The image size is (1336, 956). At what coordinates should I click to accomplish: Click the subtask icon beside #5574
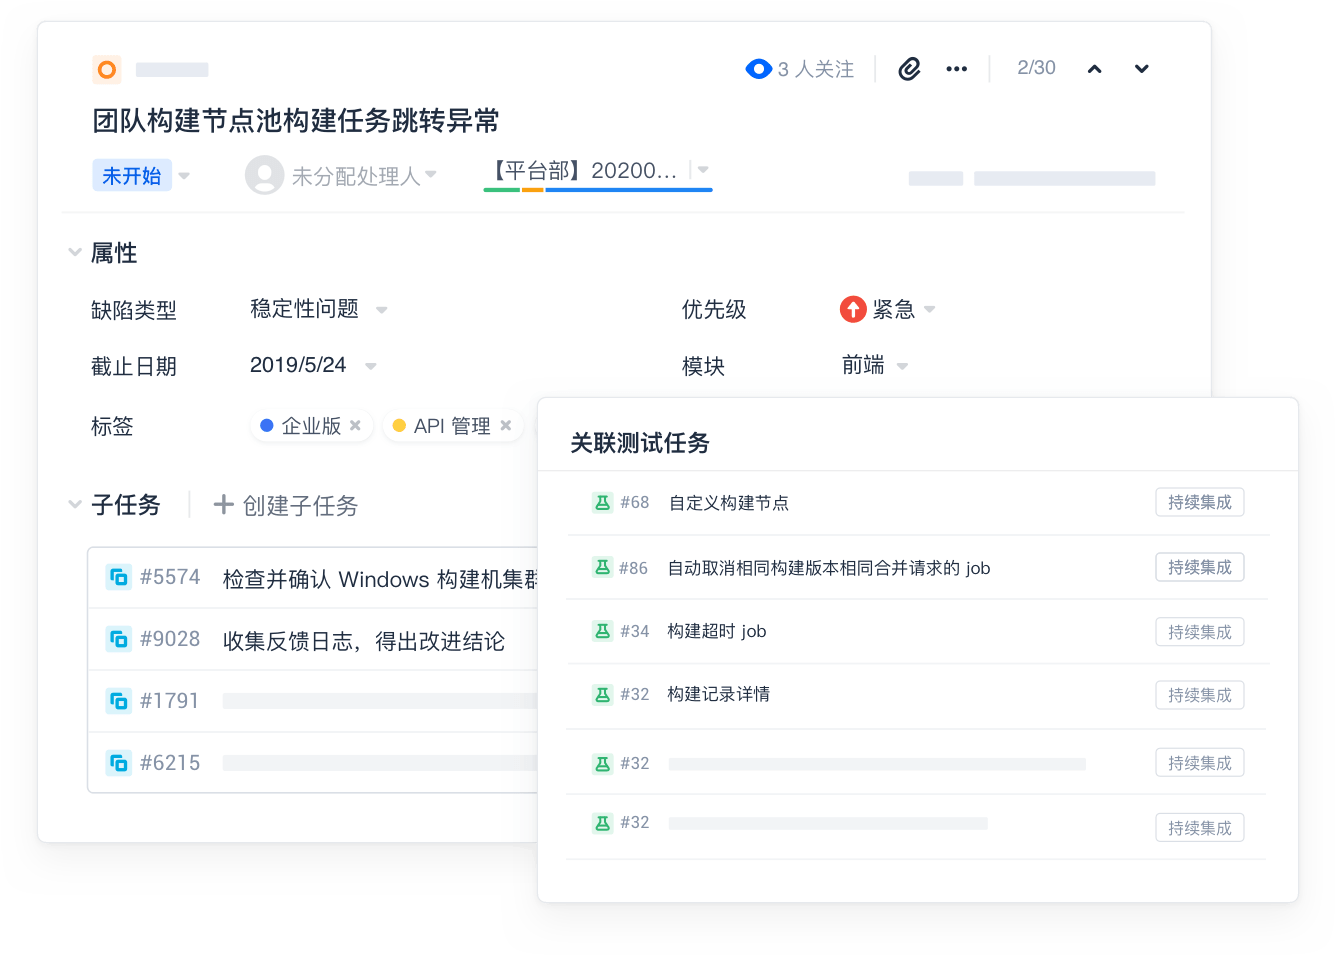click(x=119, y=577)
